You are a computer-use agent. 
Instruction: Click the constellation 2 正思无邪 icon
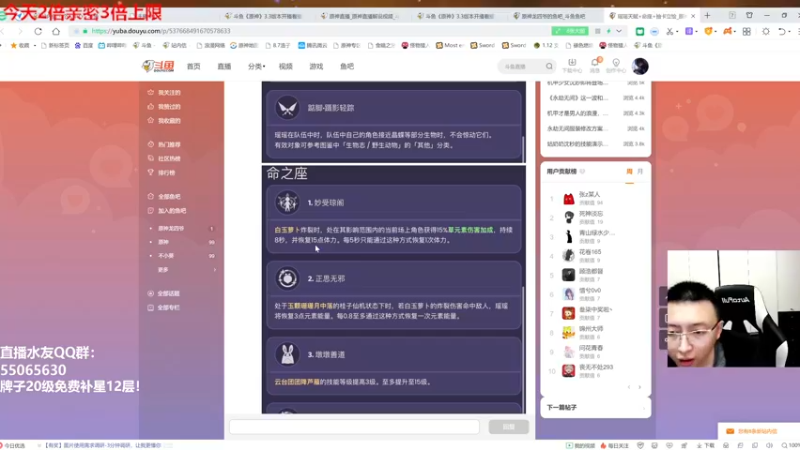[287, 279]
